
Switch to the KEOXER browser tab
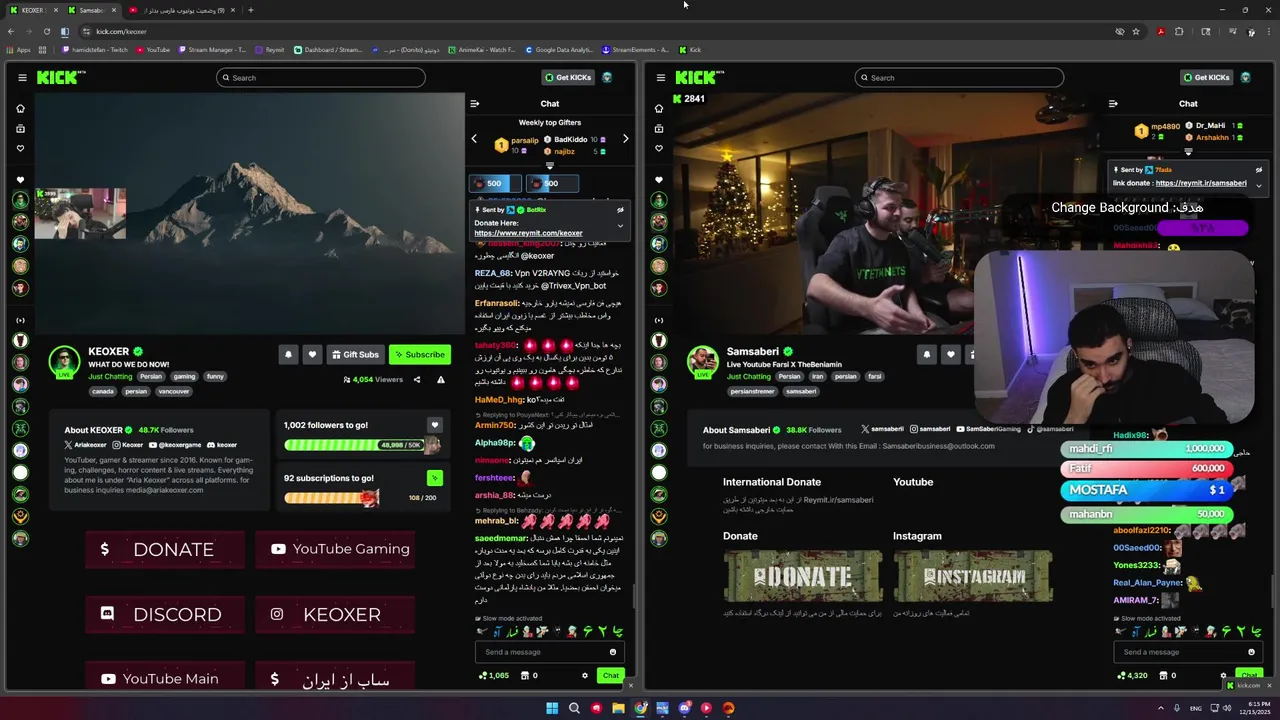32,10
